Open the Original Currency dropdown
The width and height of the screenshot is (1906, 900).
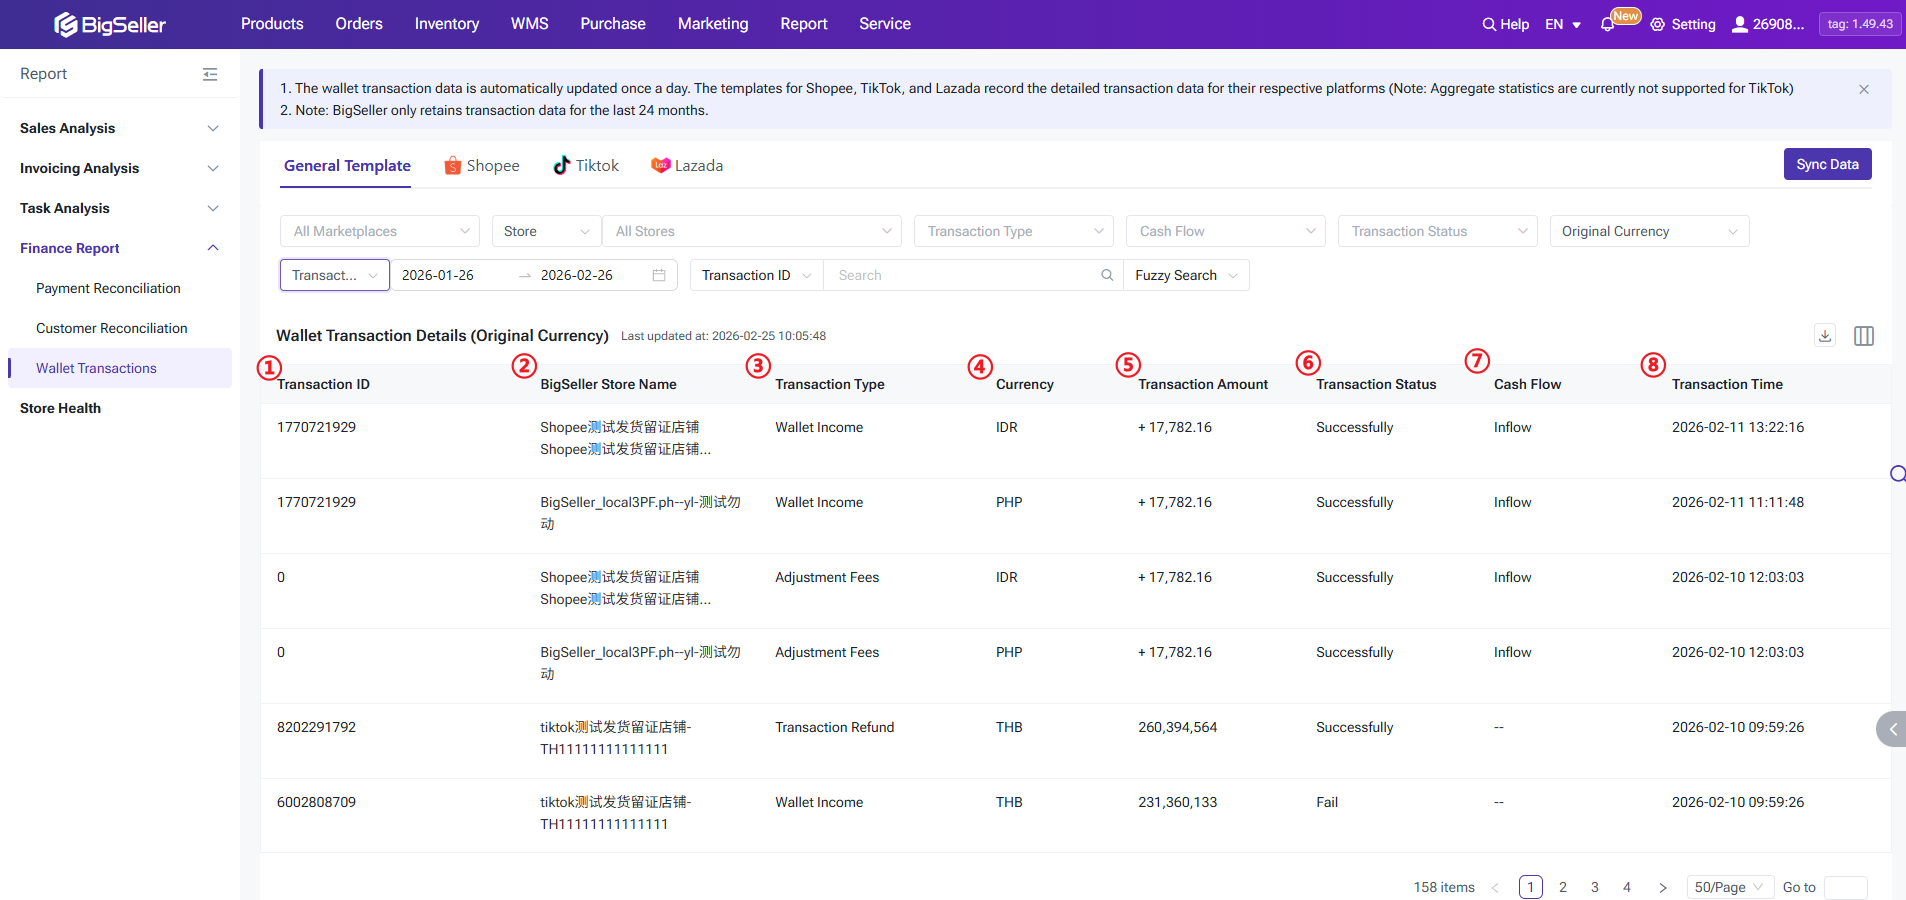tap(1647, 231)
